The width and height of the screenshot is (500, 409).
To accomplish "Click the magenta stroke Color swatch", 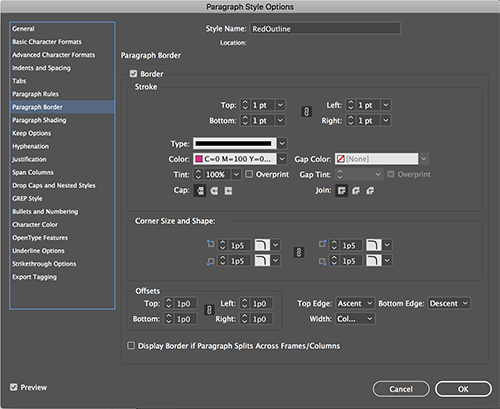I will [x=199, y=159].
